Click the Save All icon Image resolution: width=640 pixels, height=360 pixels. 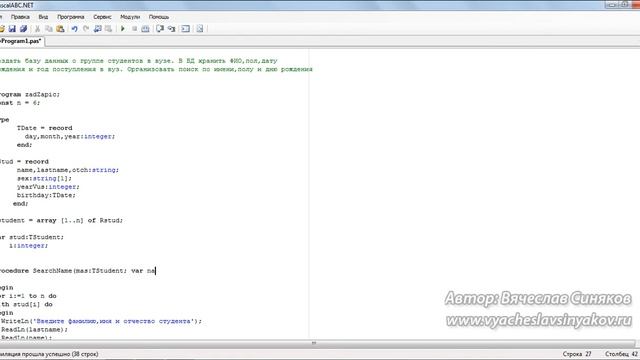coord(24,29)
